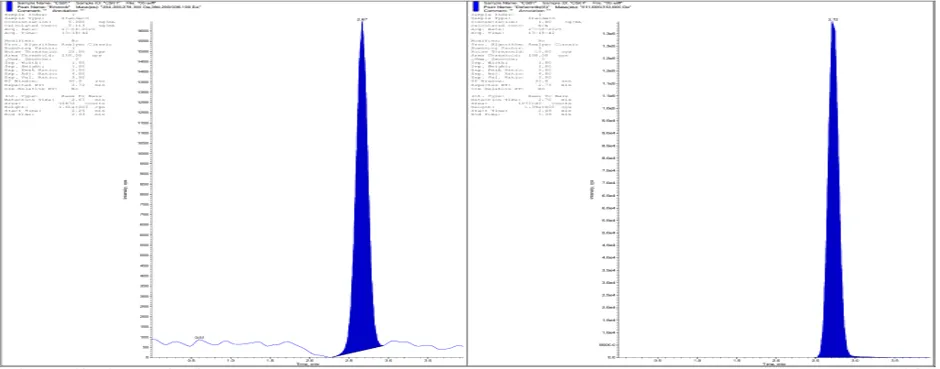Click the 2.0 tick on left time axis
This screenshot has height=369, width=940.
309,361
